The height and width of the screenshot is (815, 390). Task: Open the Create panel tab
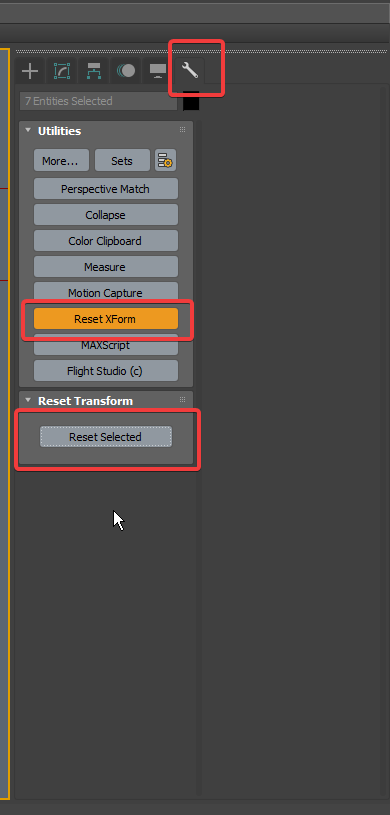[30, 71]
